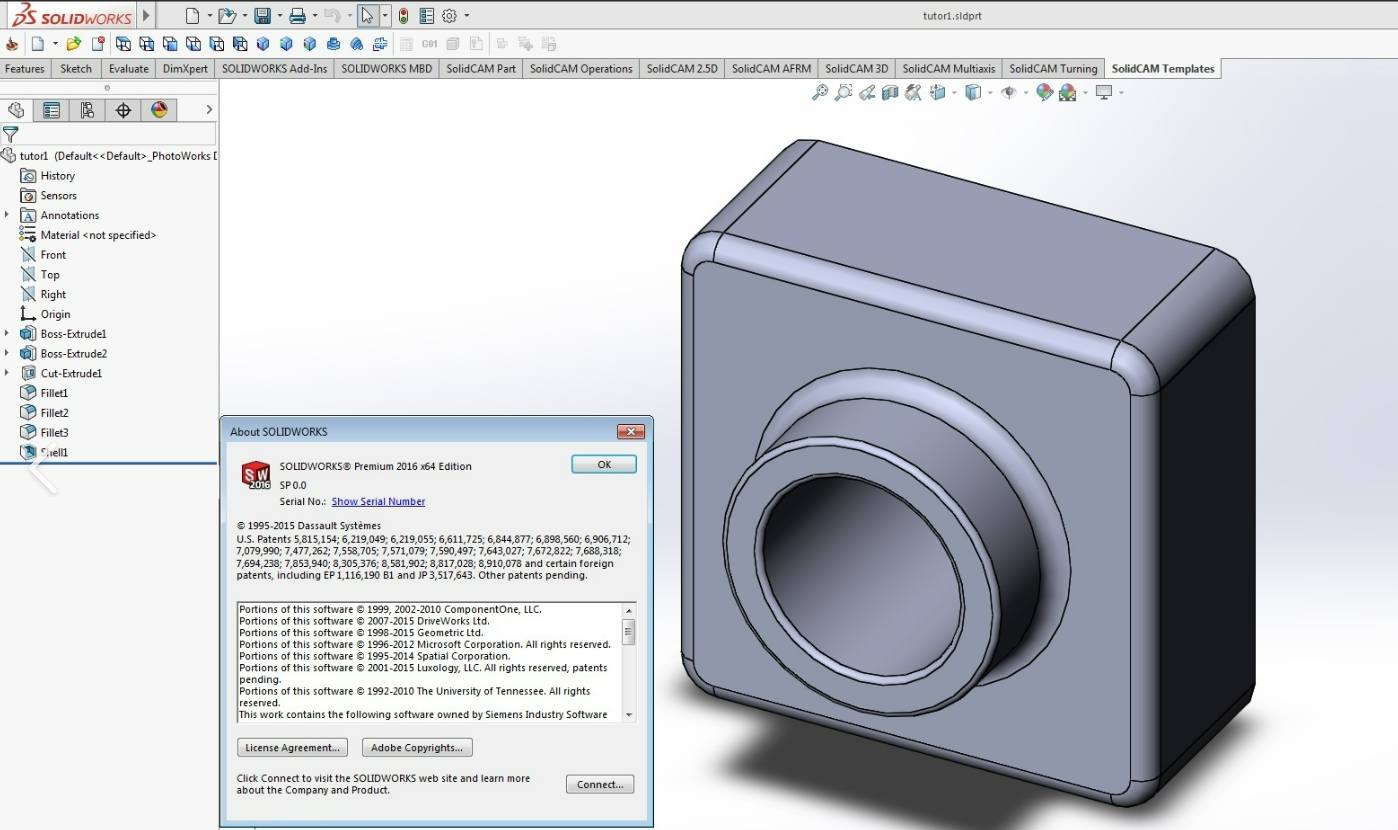The image size is (1398, 830).
Task: Click the Edit Appearance color ball icon
Action: tap(1045, 93)
